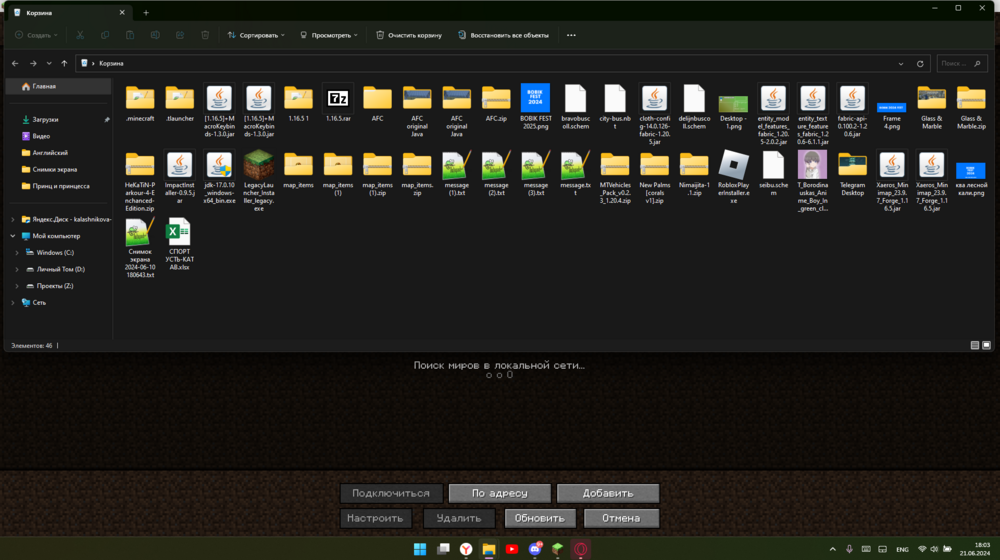Viewport: 1000px width, 560px height.
Task: Select Glass & Marble.zip archive
Action: coord(971,107)
